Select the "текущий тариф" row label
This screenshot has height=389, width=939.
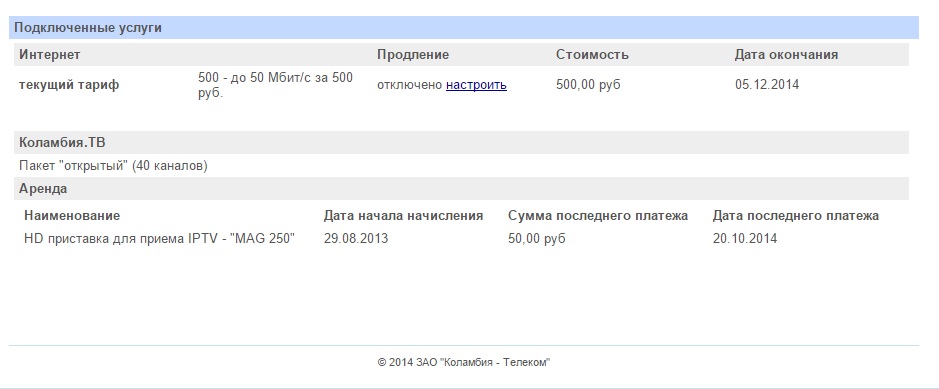click(69, 85)
